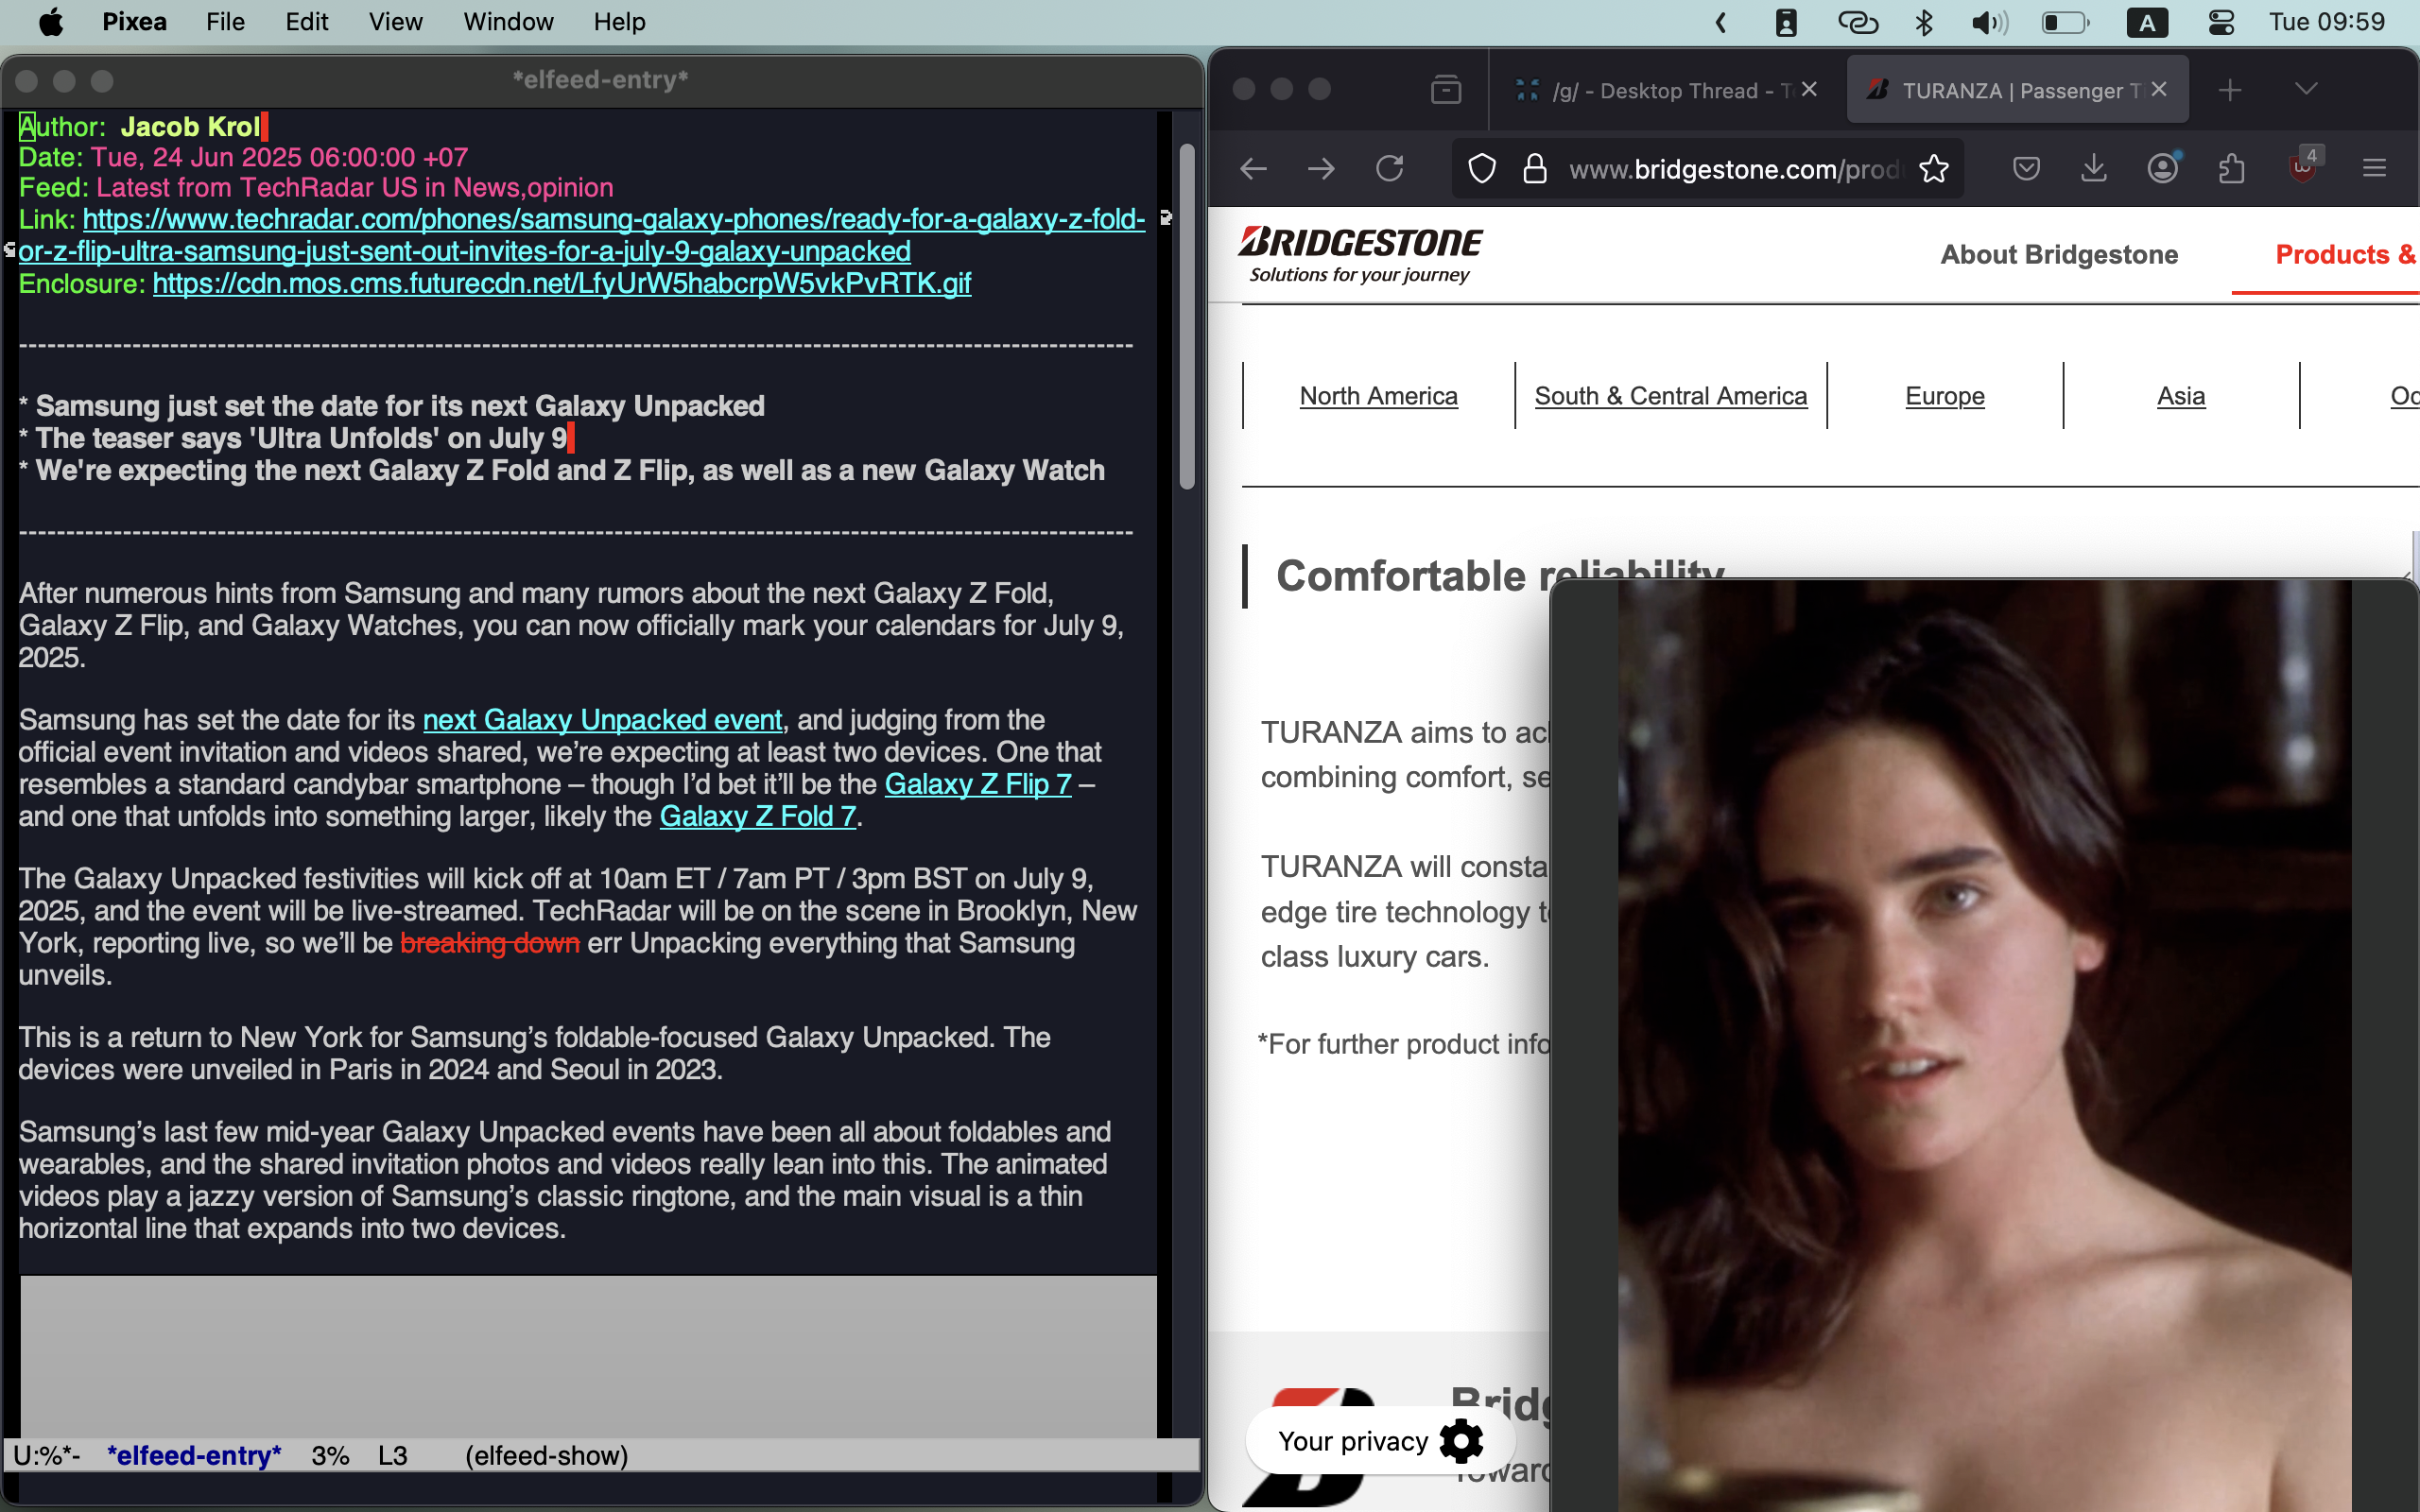Open the Apple menu
The width and height of the screenshot is (2420, 1512).
pyautogui.click(x=51, y=22)
